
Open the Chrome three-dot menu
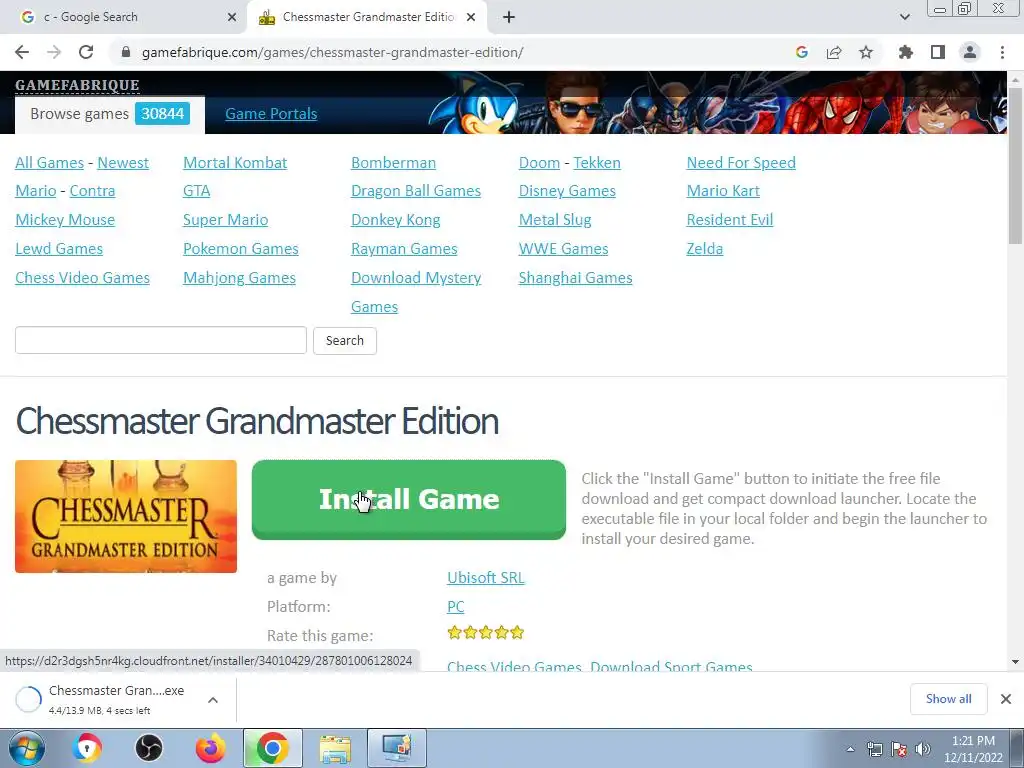[x=1002, y=52]
